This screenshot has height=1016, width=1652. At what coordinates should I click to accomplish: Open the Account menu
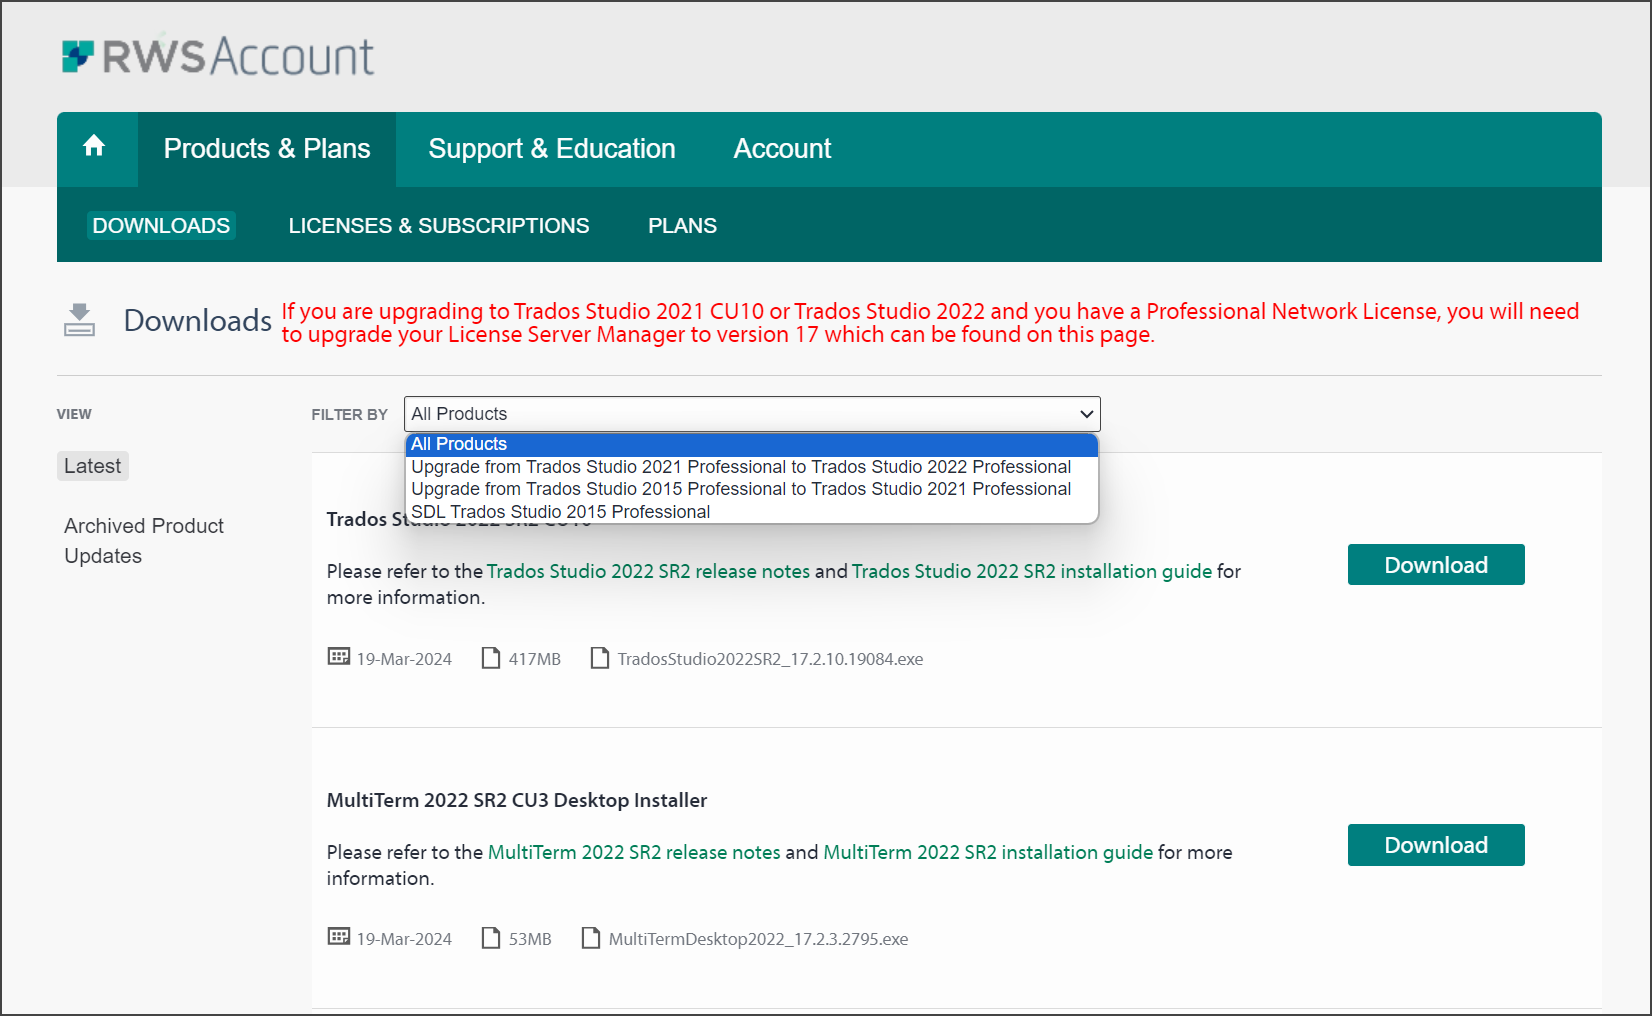coord(782,148)
